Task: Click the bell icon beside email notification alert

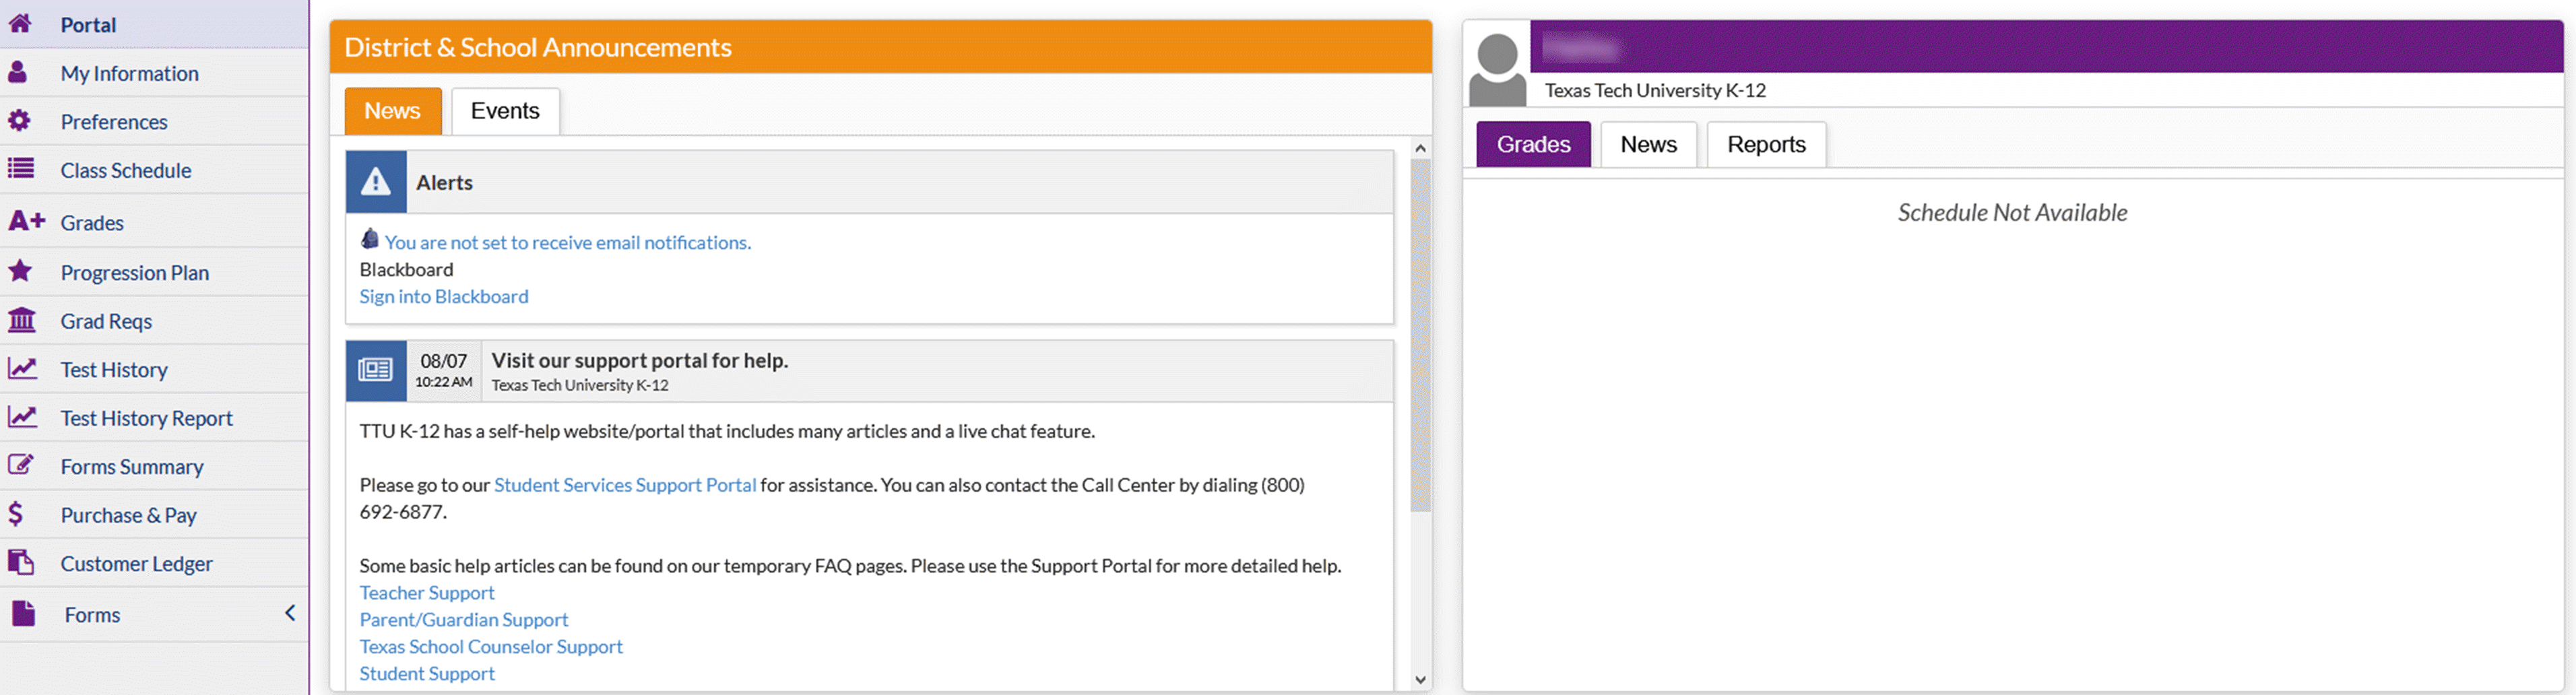Action: pos(370,239)
